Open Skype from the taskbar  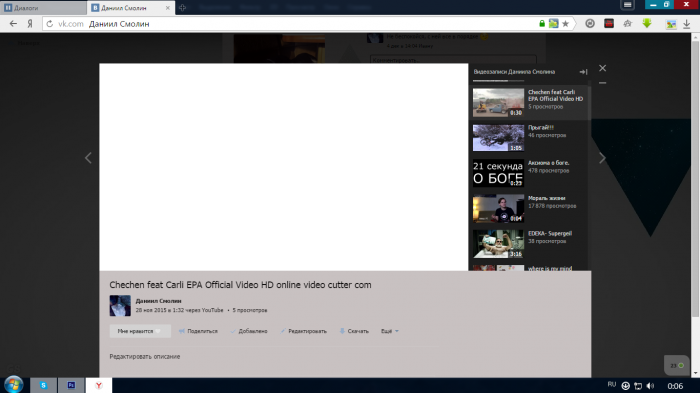click(43, 385)
